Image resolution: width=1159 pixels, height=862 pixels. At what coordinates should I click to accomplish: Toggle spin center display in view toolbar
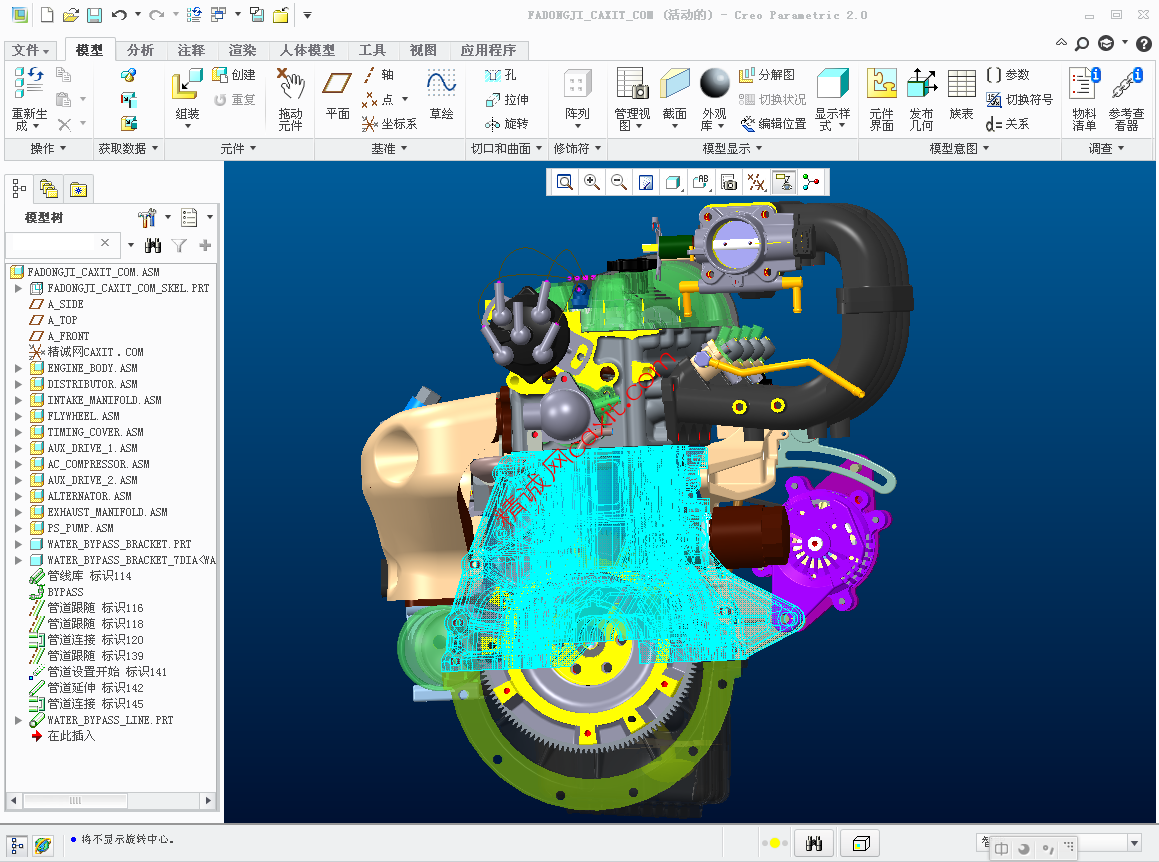point(810,182)
